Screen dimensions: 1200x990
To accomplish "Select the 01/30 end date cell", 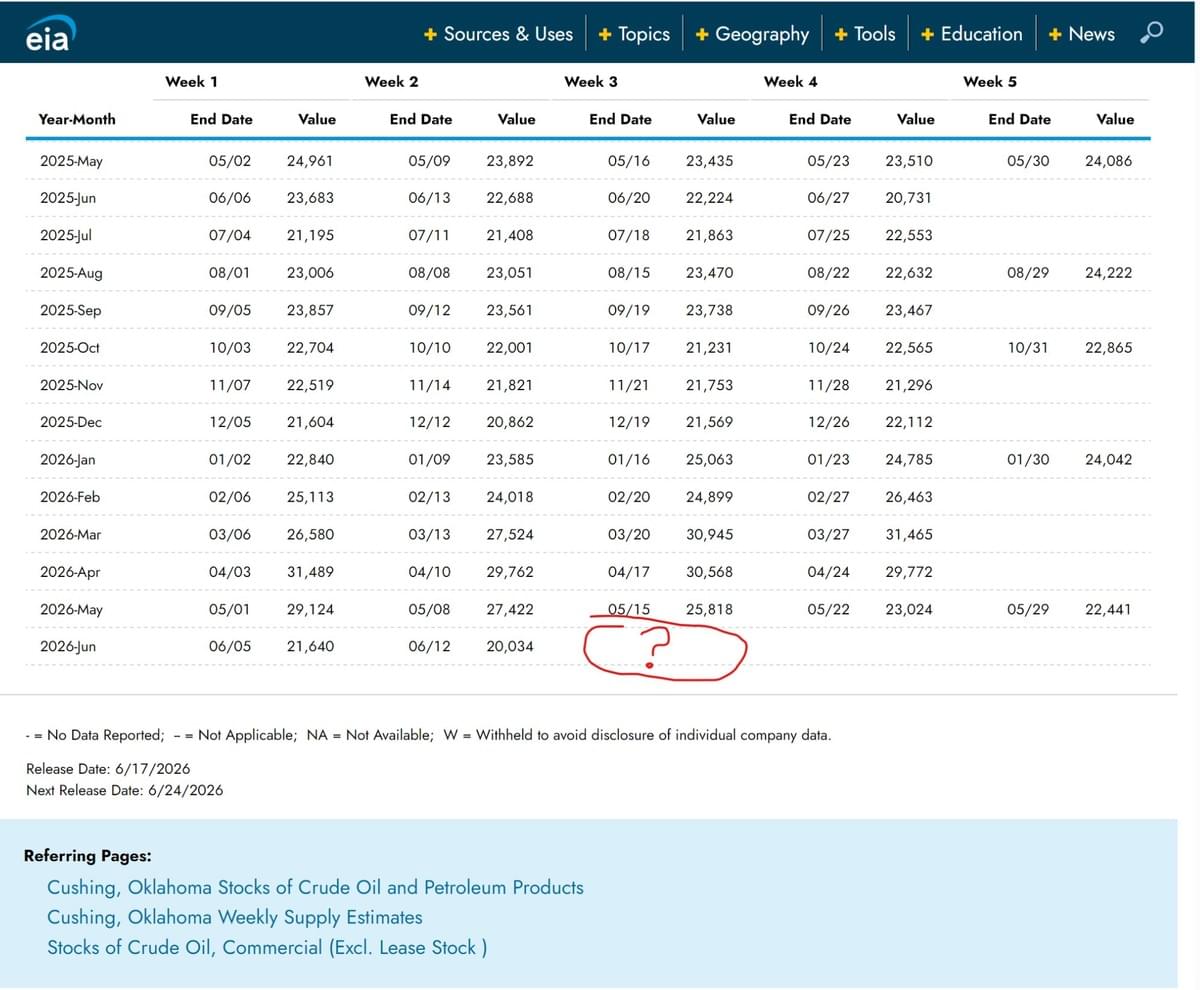I will click(1029, 460).
